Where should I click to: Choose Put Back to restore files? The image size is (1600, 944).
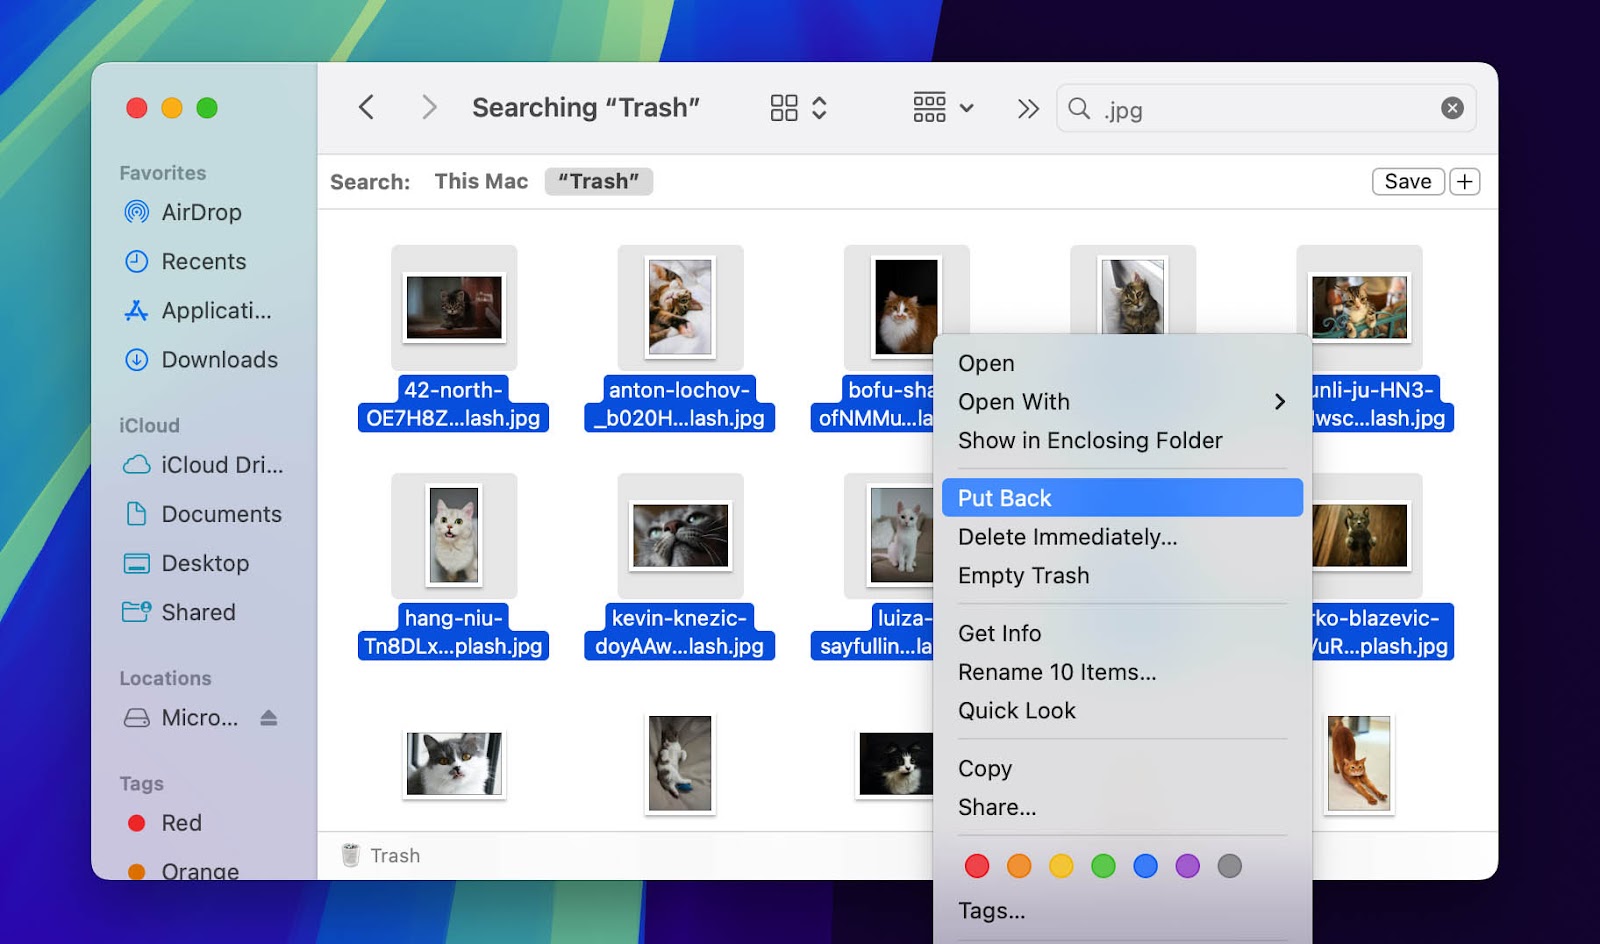(1122, 498)
